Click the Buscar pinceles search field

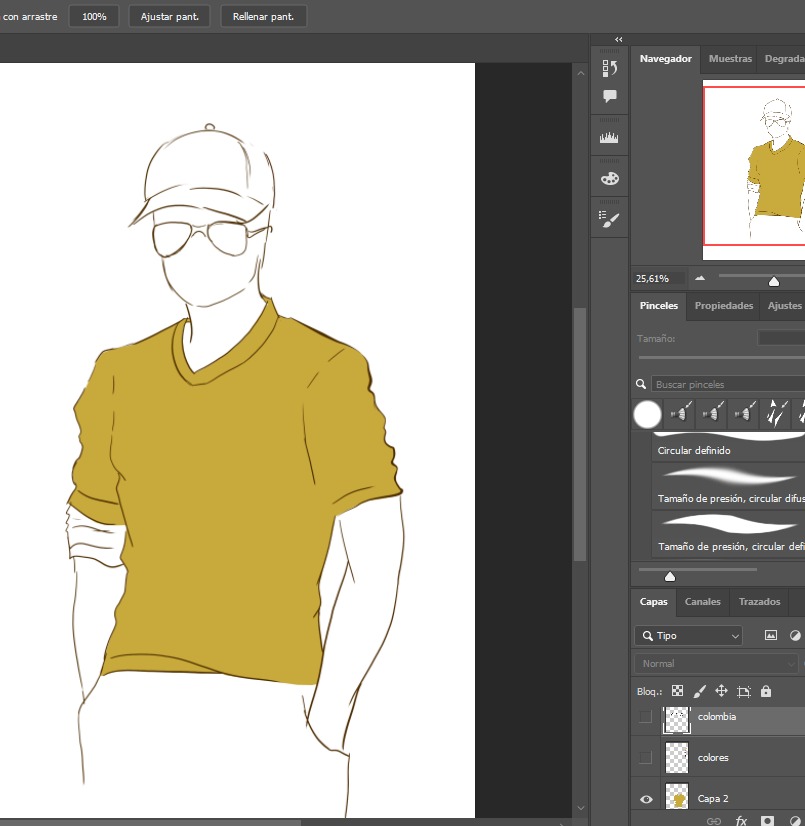[728, 384]
